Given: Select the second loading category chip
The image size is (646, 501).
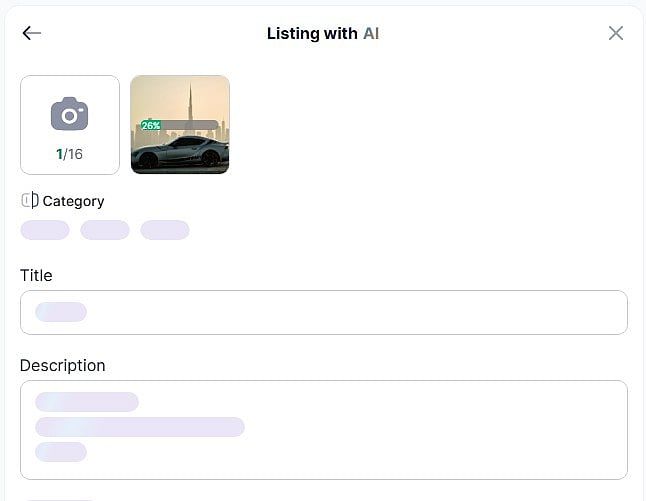Looking at the screenshot, I should pyautogui.click(x=105, y=230).
